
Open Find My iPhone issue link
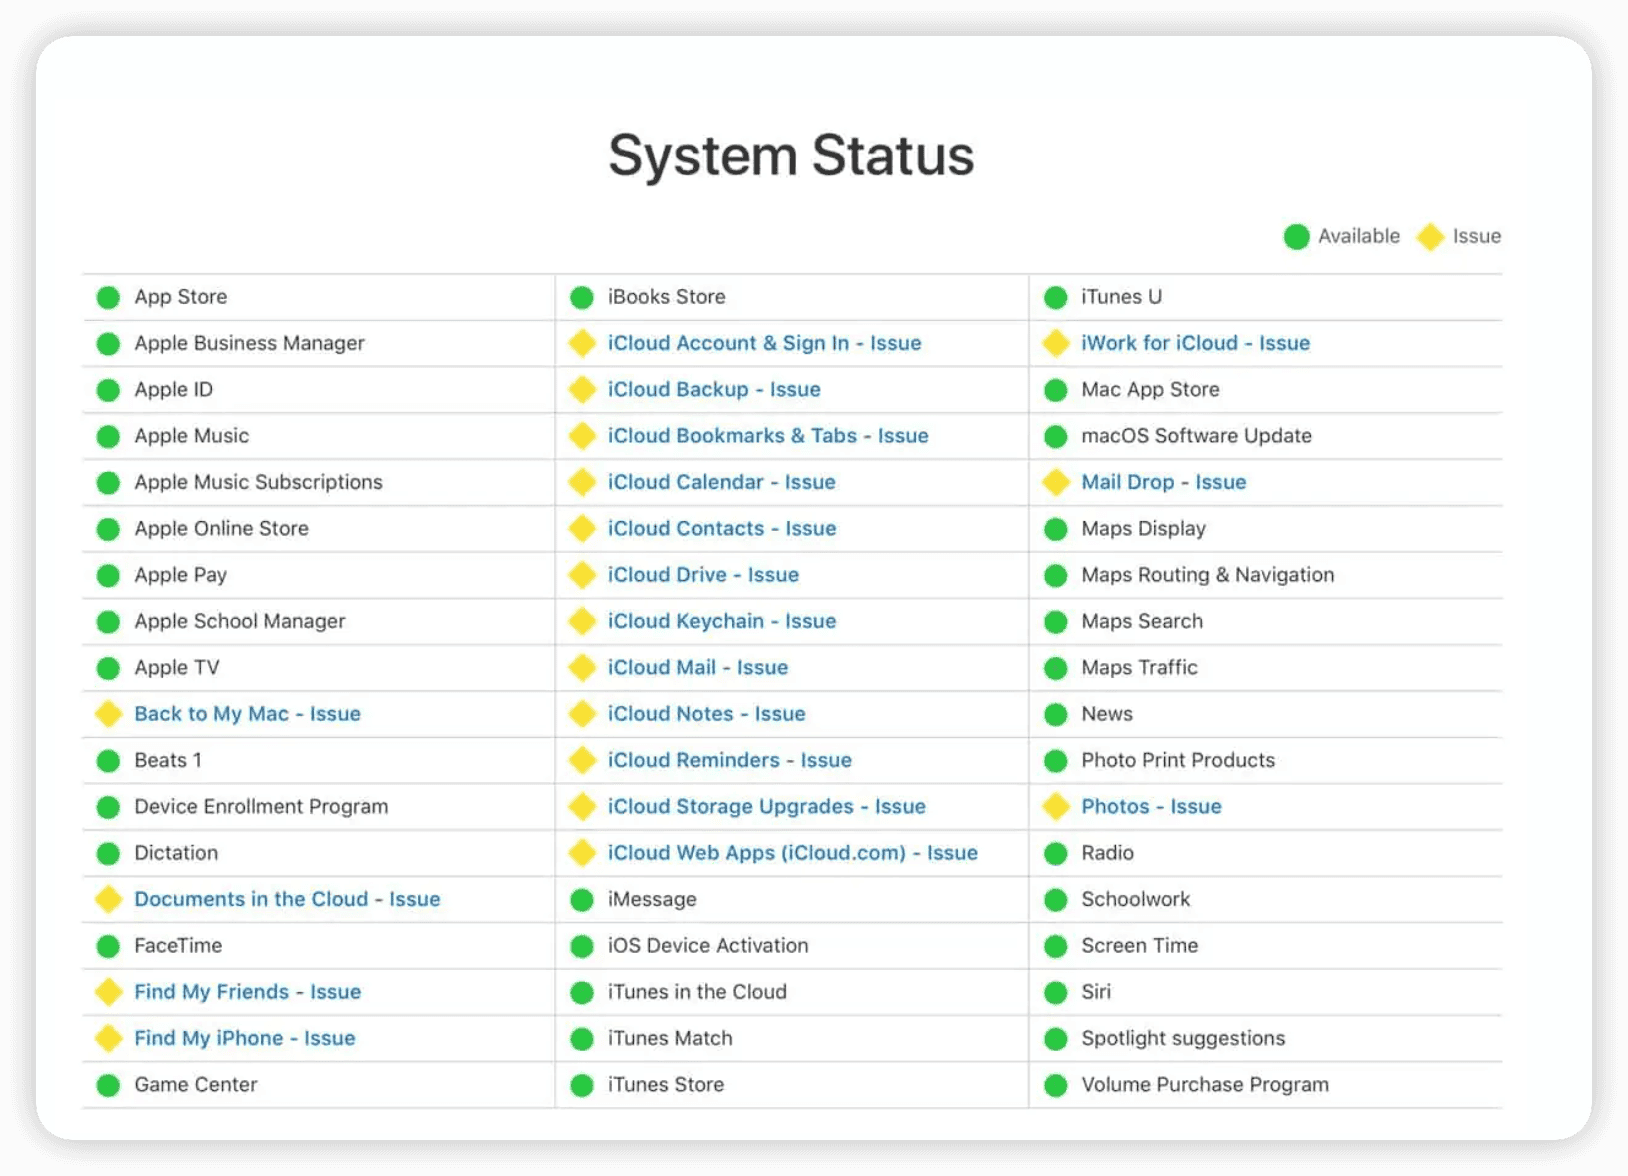click(x=244, y=1038)
